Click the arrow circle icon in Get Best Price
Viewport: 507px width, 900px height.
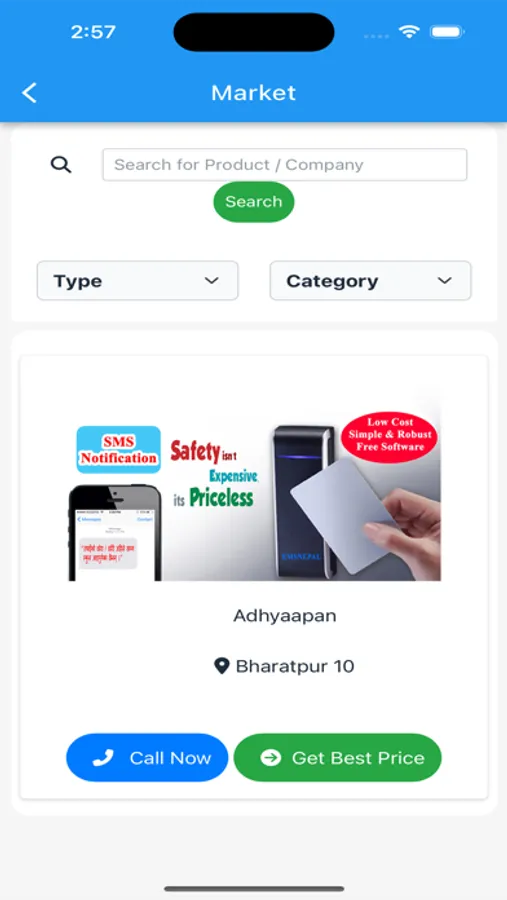click(270, 758)
